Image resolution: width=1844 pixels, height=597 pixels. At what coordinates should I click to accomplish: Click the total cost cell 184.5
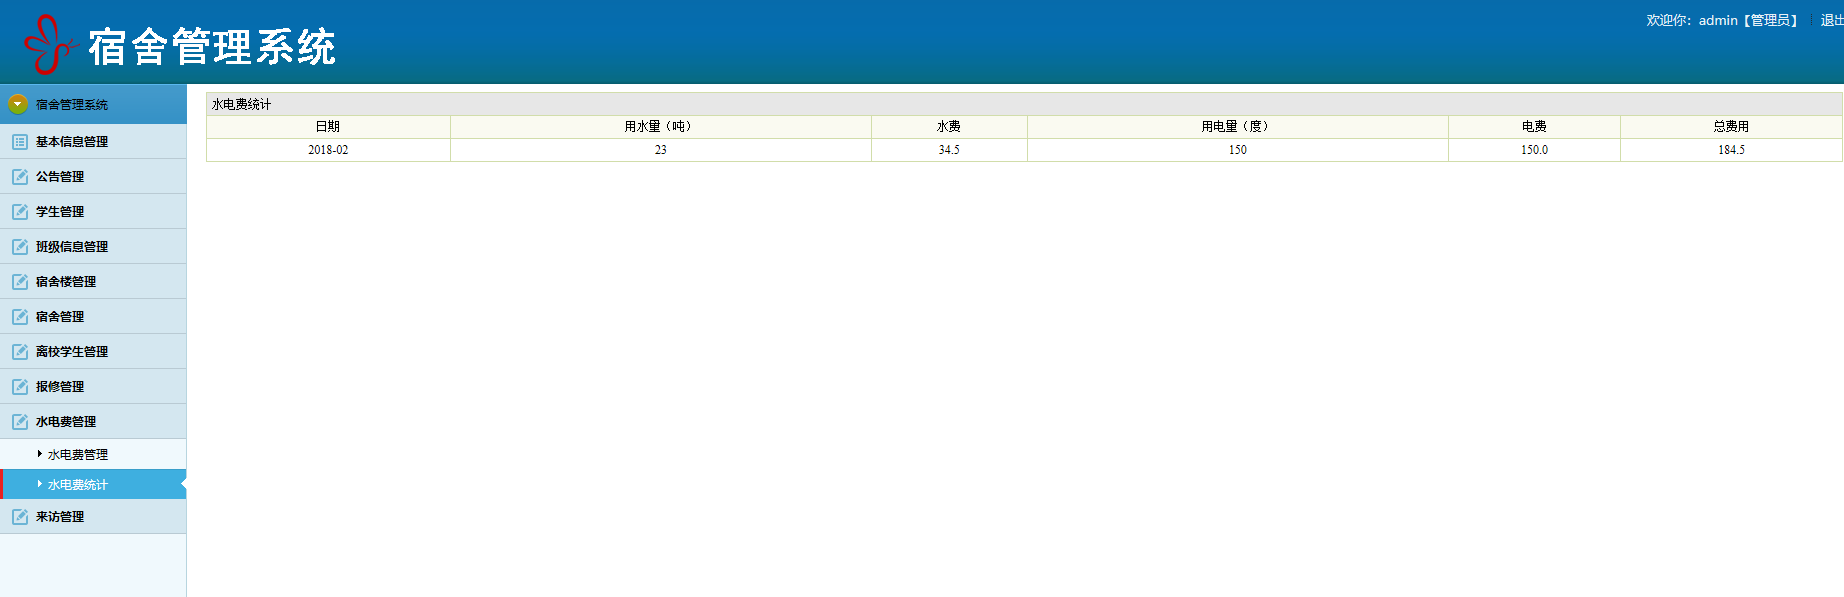tap(1731, 150)
